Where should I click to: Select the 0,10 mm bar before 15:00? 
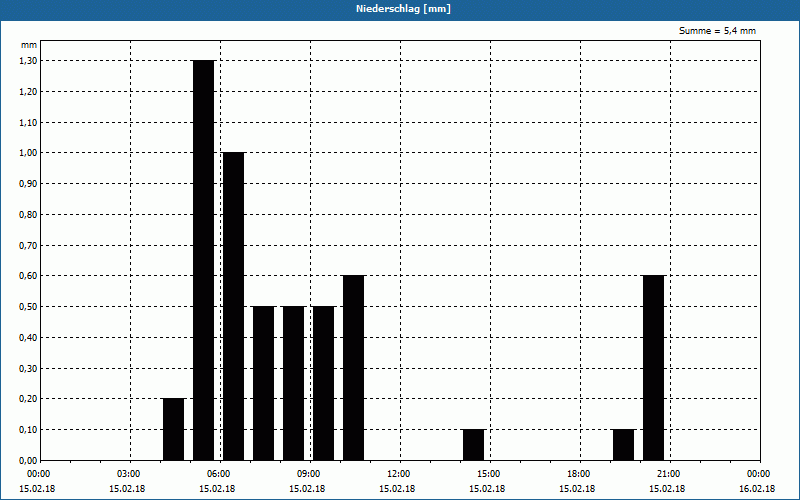pos(473,445)
